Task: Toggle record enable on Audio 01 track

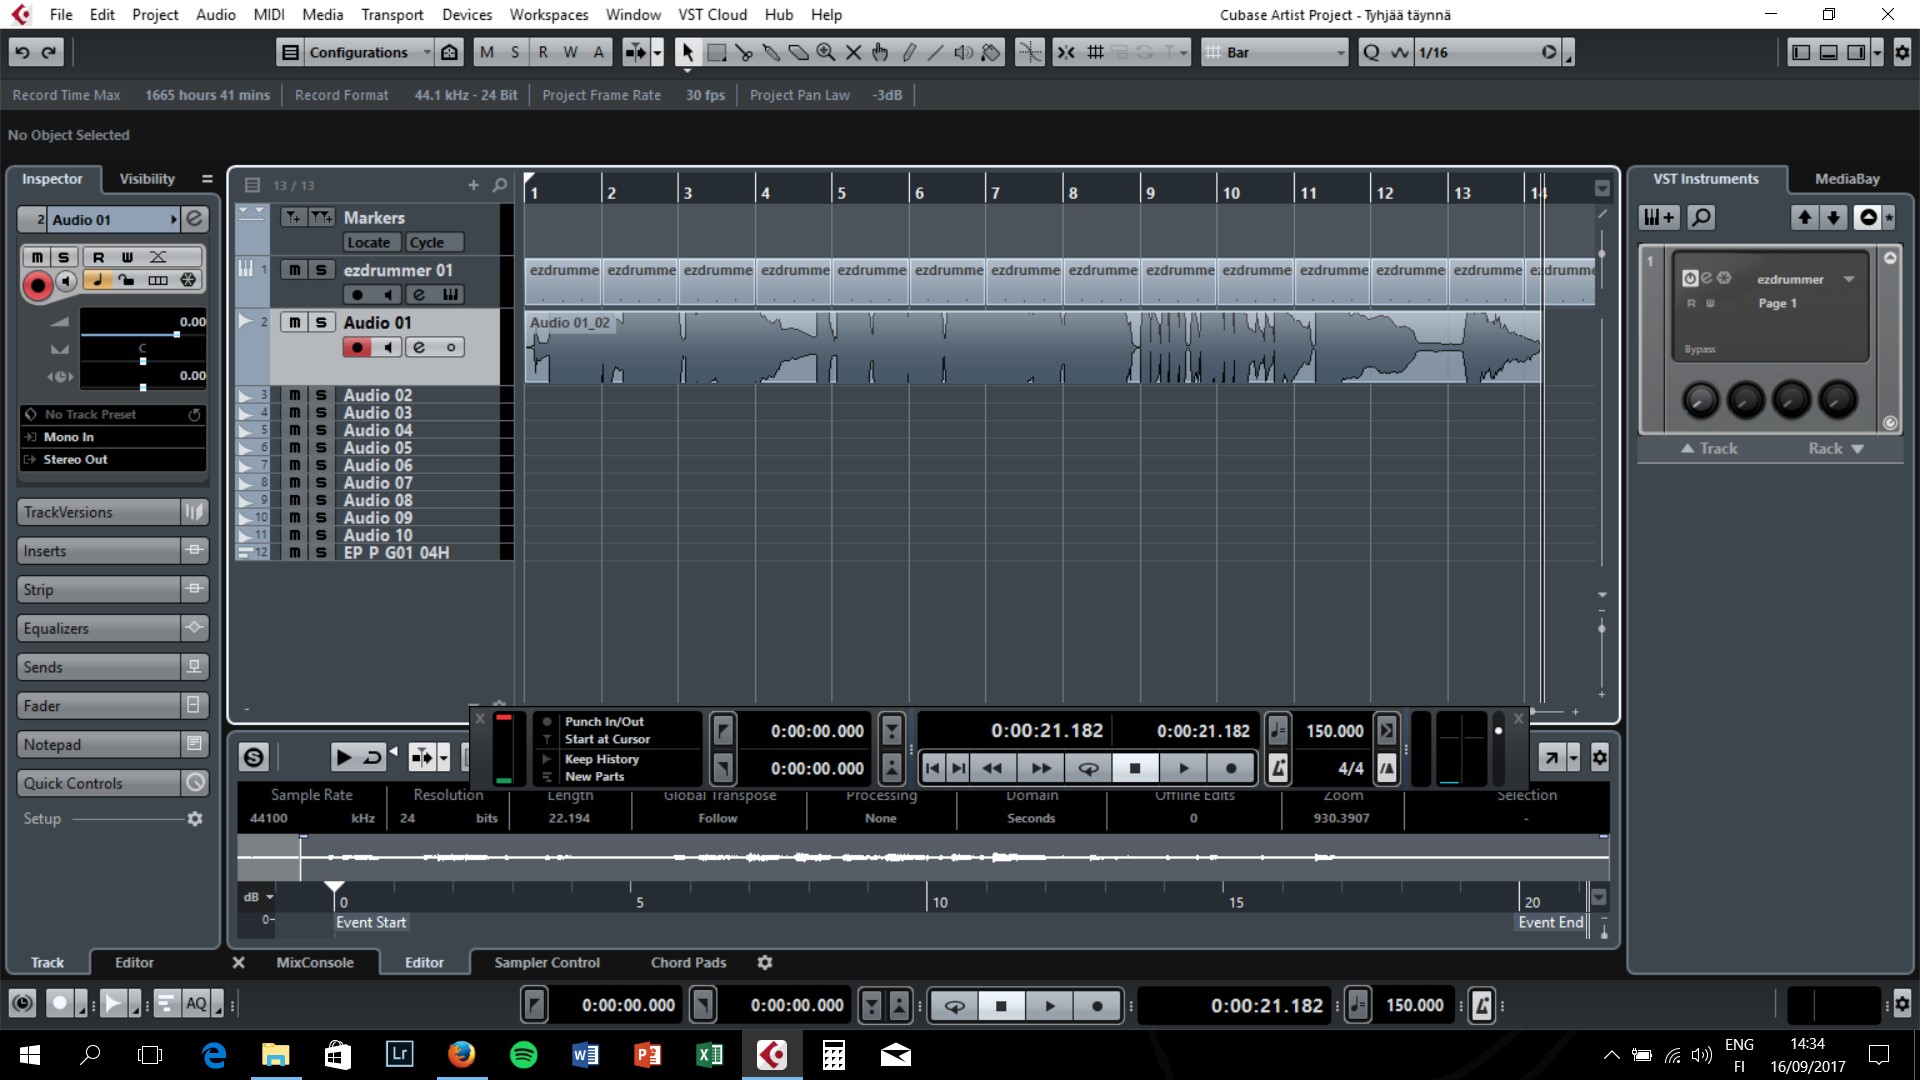Action: (357, 347)
